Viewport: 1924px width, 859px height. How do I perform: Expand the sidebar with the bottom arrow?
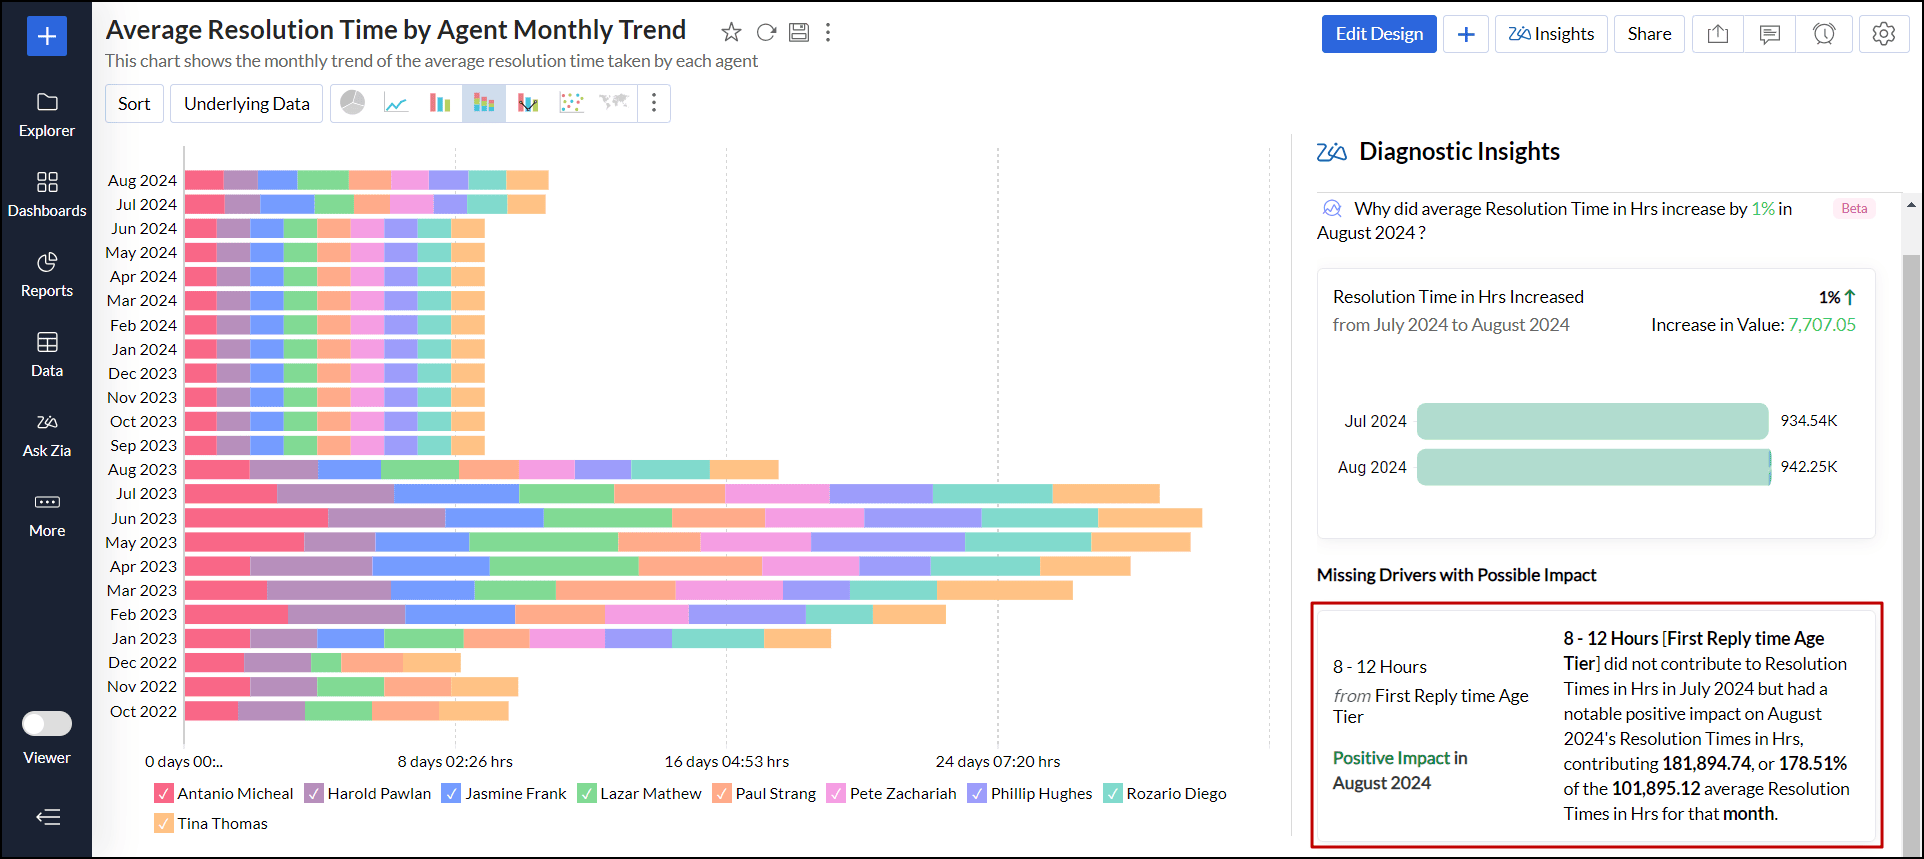coord(47,817)
